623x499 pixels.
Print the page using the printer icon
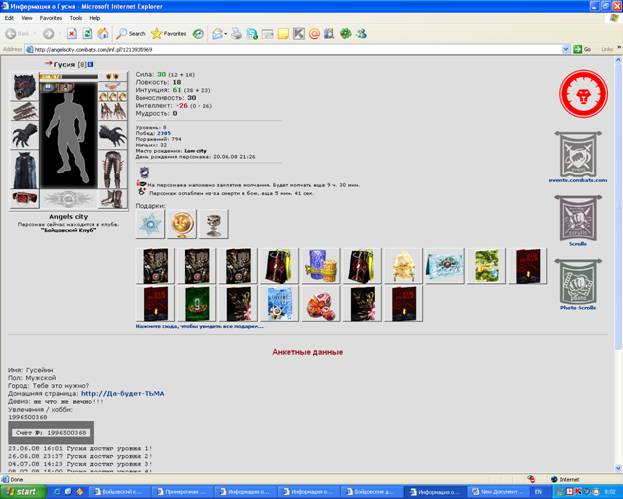pyautogui.click(x=236, y=34)
